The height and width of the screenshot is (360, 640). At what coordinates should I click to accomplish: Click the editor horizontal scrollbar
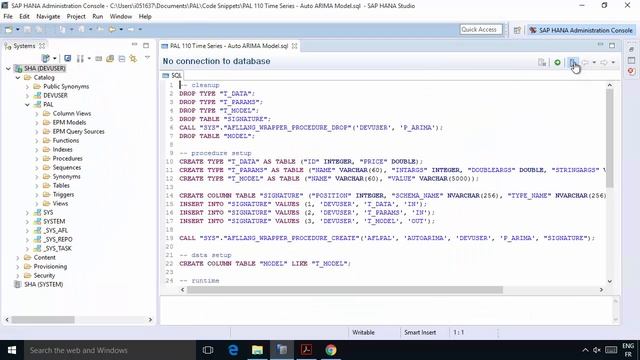coord(344,290)
